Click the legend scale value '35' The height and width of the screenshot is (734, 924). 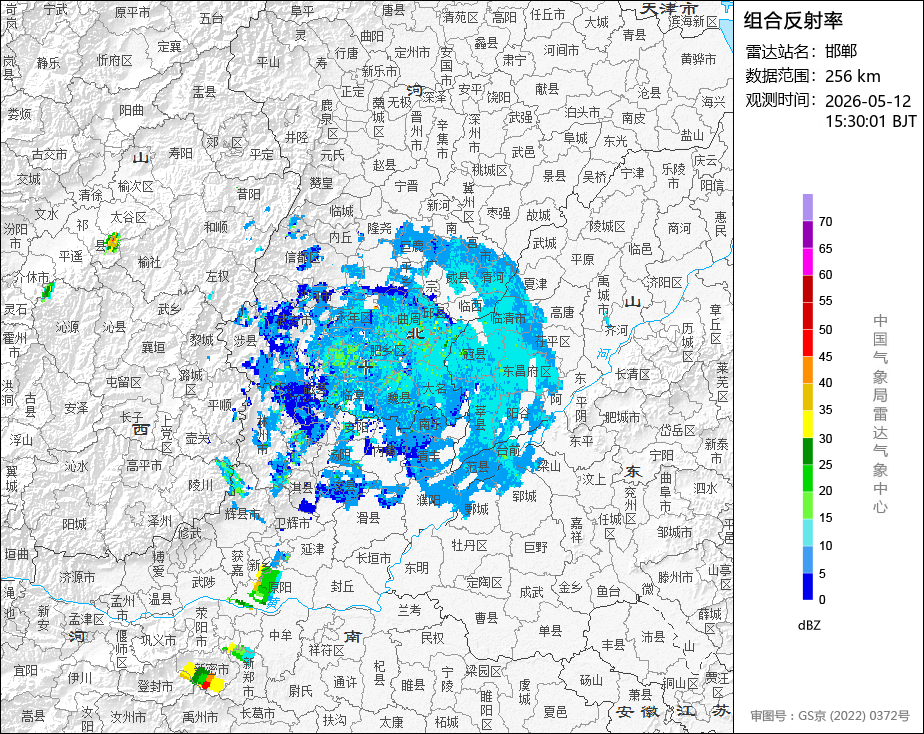[826, 409]
